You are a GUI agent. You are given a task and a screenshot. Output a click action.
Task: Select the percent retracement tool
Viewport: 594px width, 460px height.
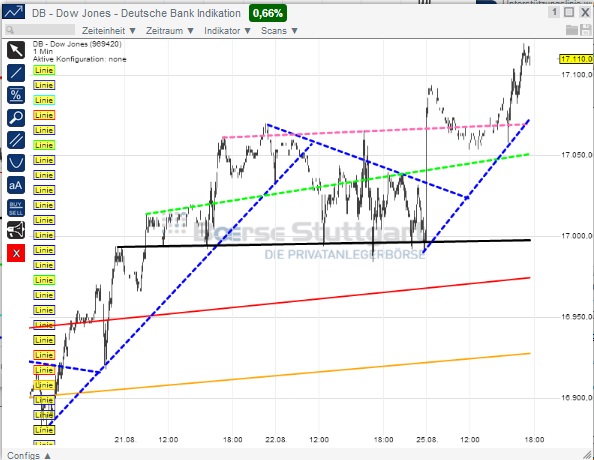(16, 95)
